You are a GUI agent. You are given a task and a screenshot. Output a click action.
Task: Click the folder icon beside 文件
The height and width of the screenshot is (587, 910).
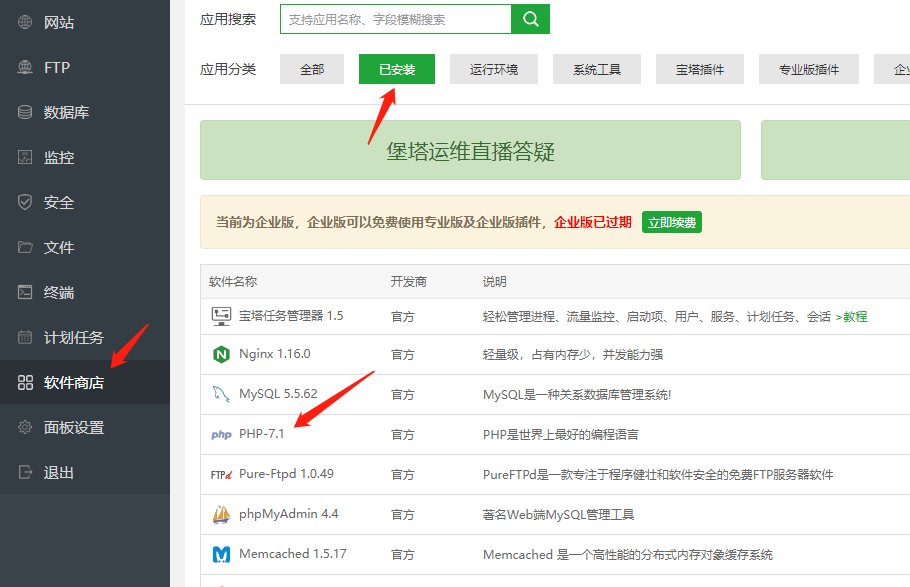point(25,247)
